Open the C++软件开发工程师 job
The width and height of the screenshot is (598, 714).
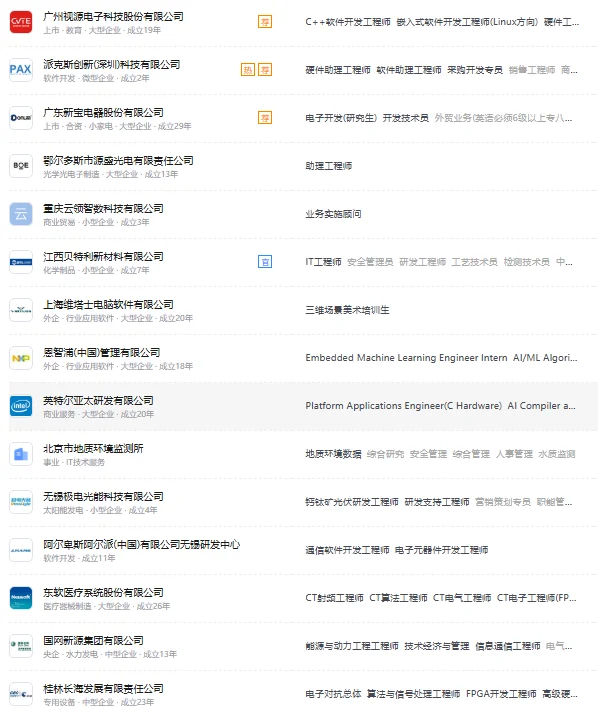(348, 22)
